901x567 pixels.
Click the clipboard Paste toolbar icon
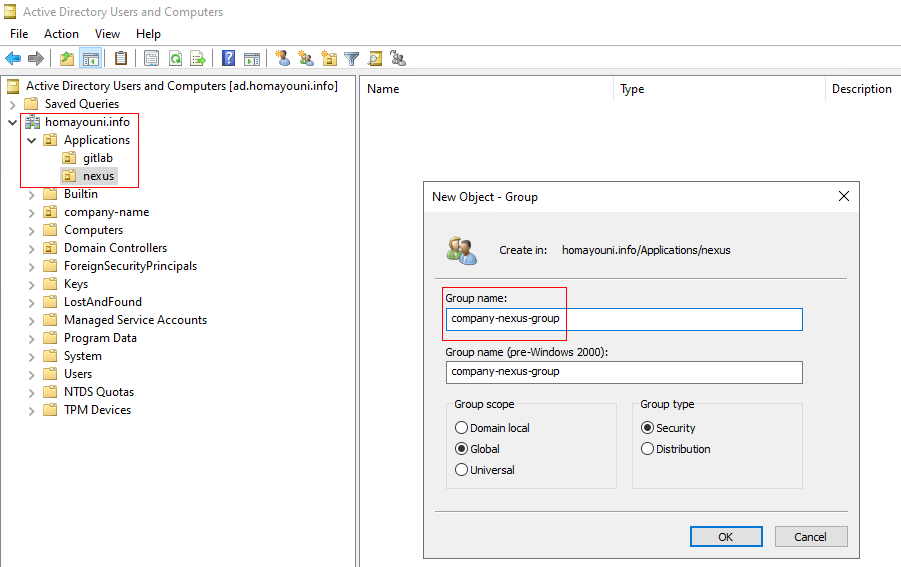point(121,58)
